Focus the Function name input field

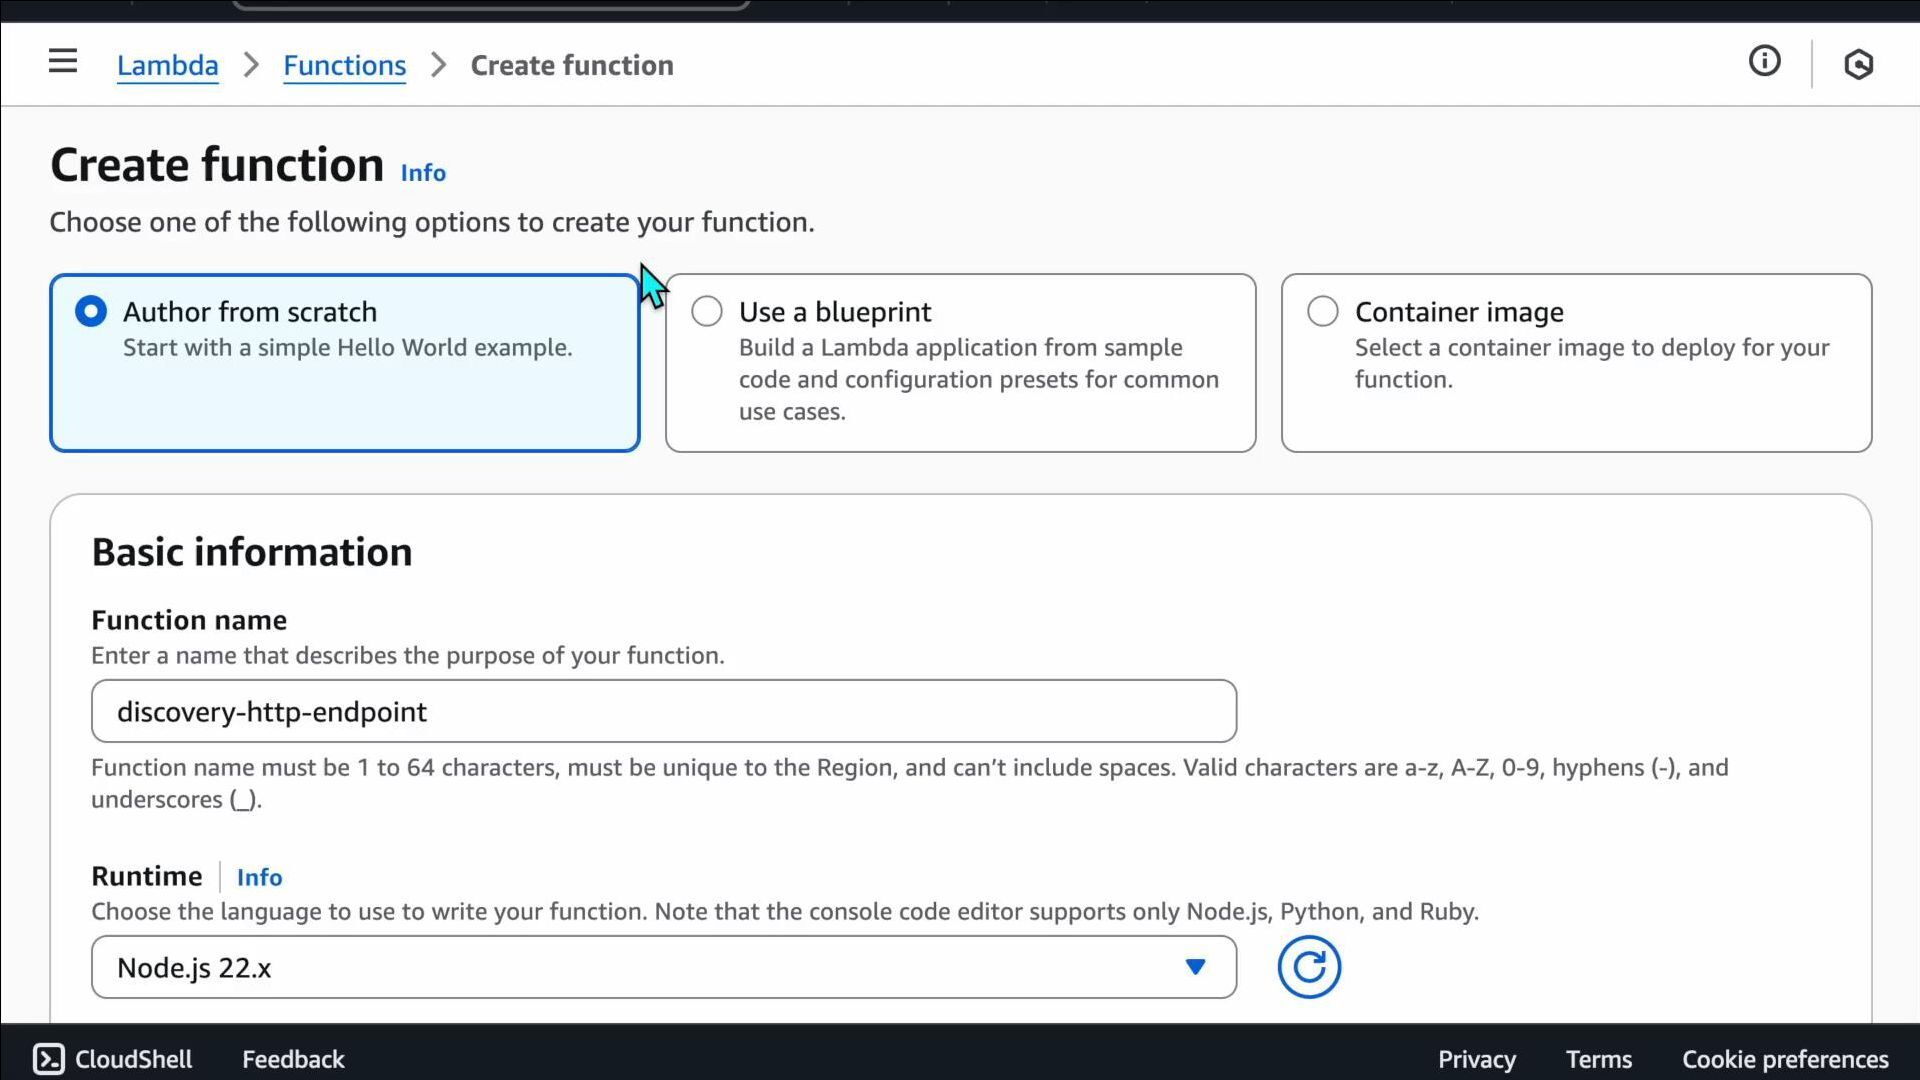tap(664, 711)
